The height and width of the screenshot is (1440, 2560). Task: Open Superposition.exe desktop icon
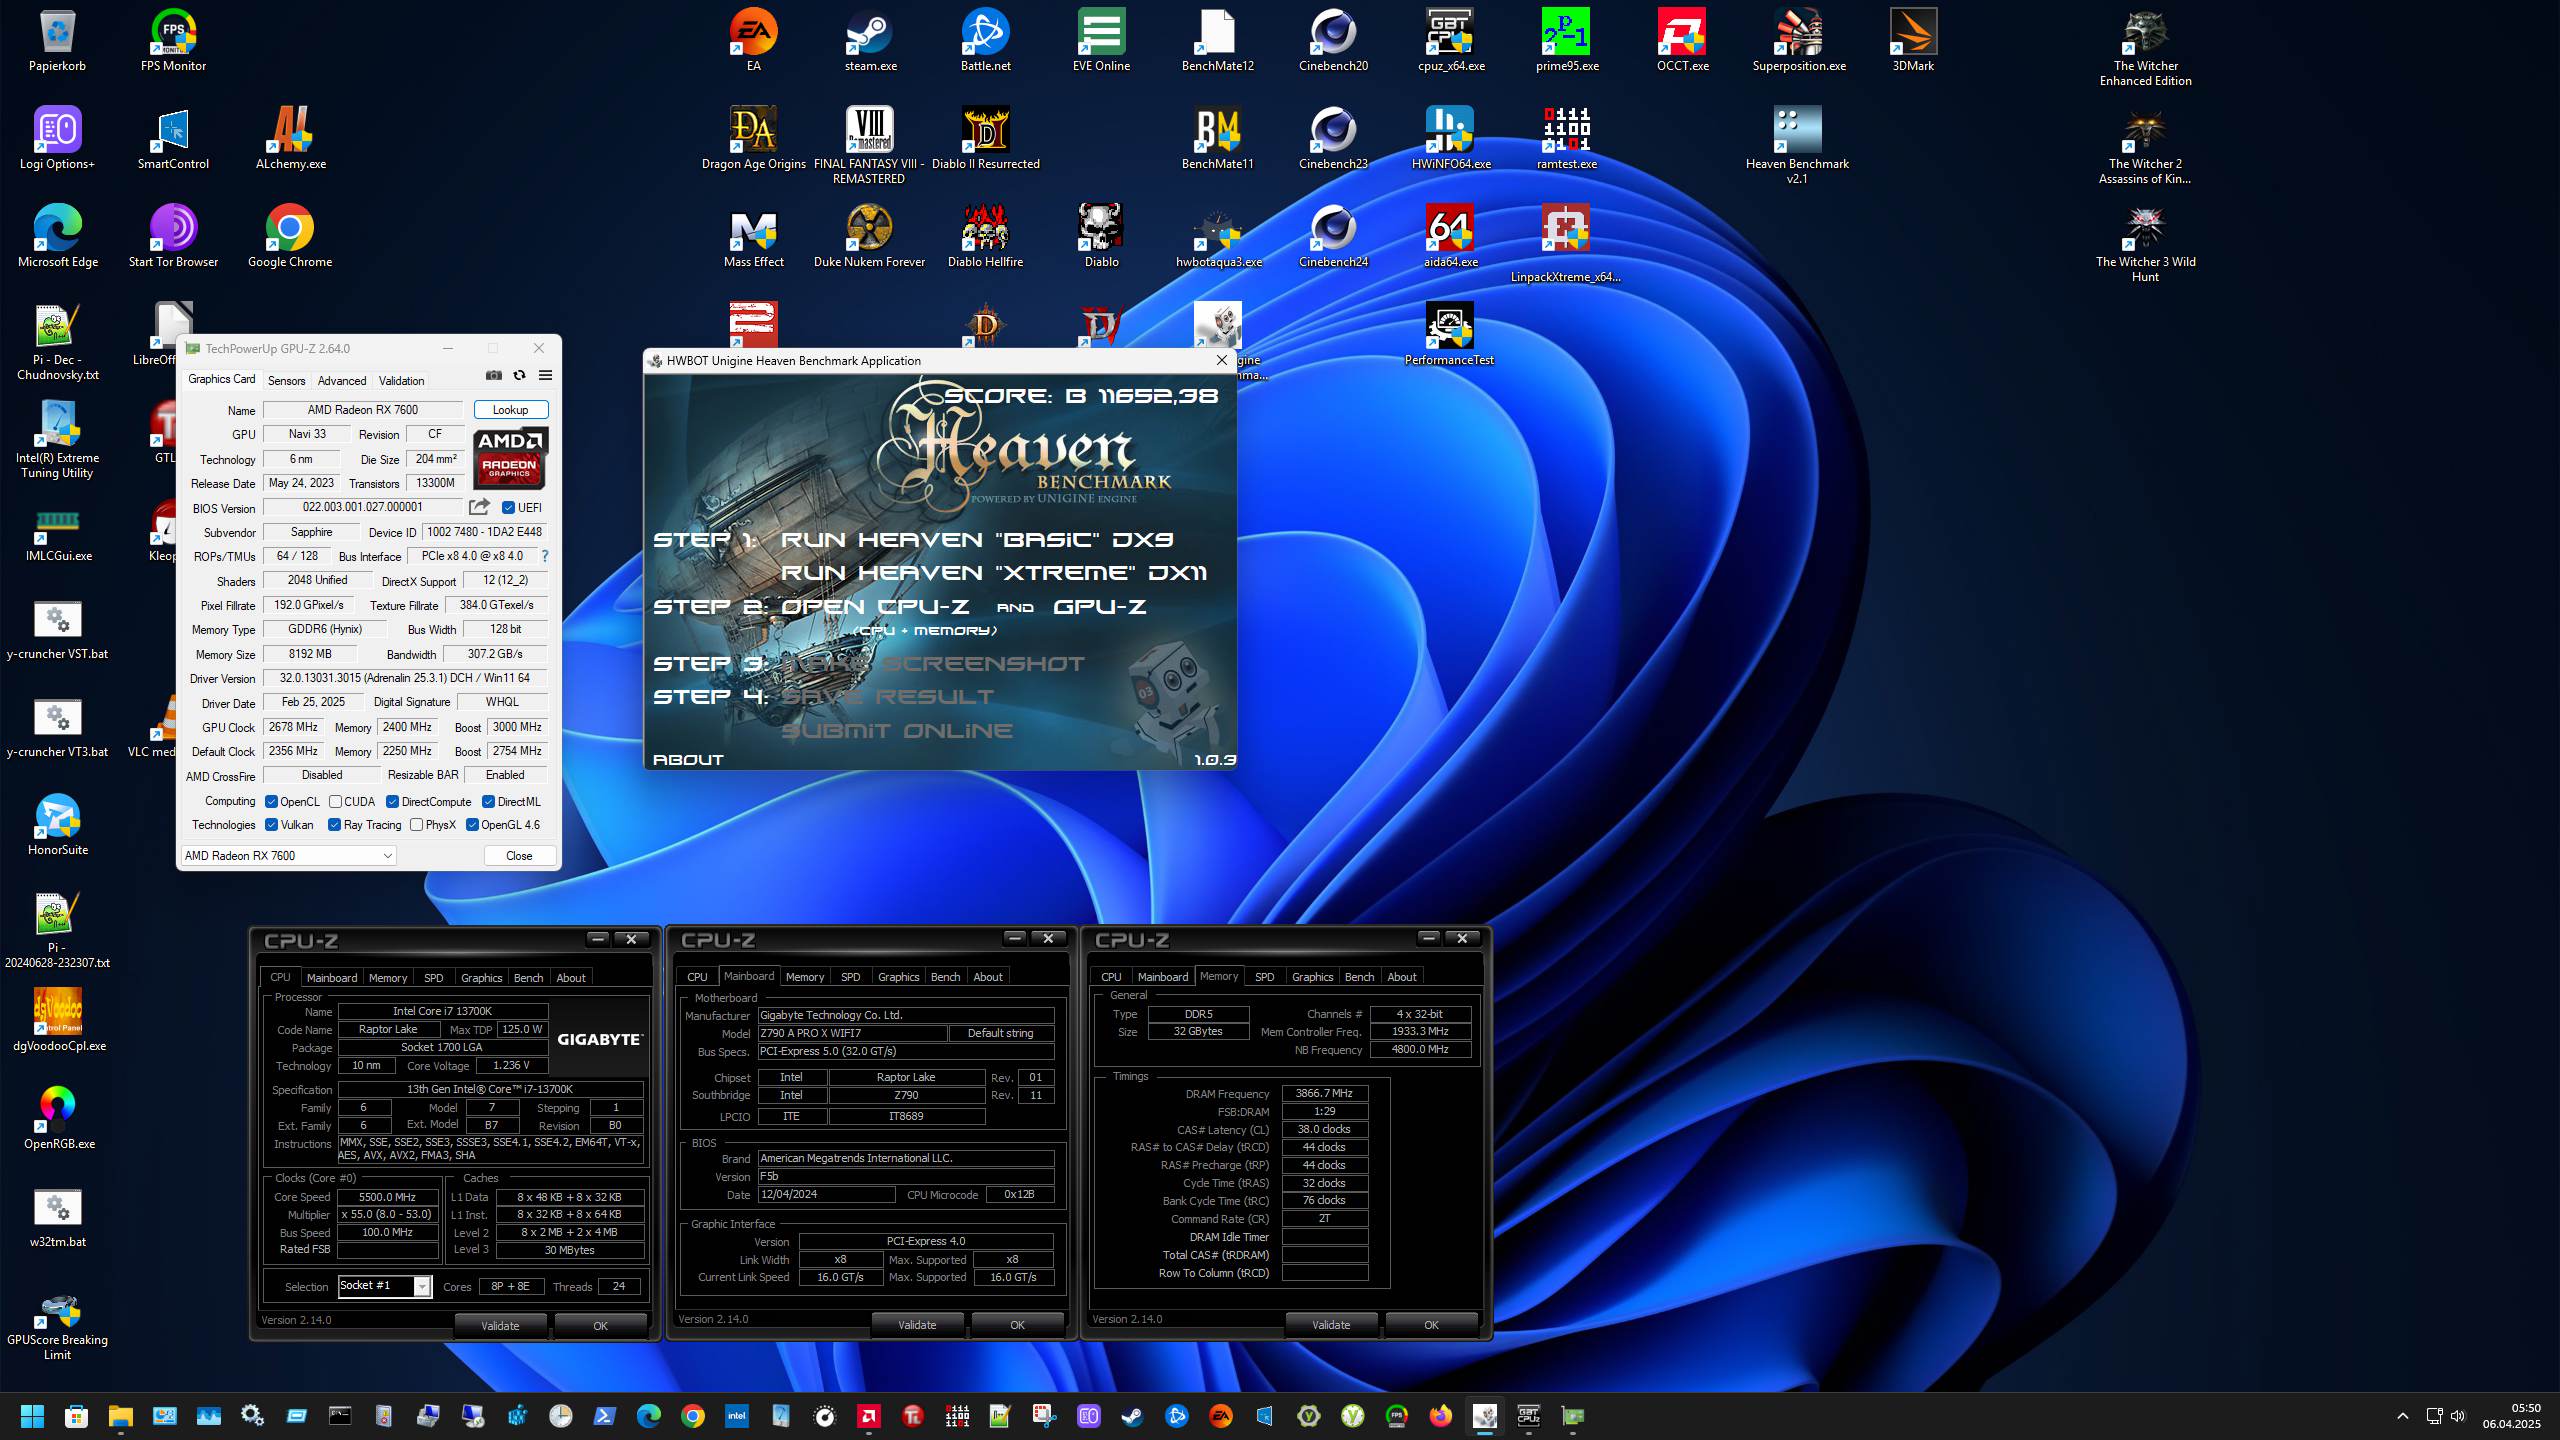pyautogui.click(x=1798, y=40)
